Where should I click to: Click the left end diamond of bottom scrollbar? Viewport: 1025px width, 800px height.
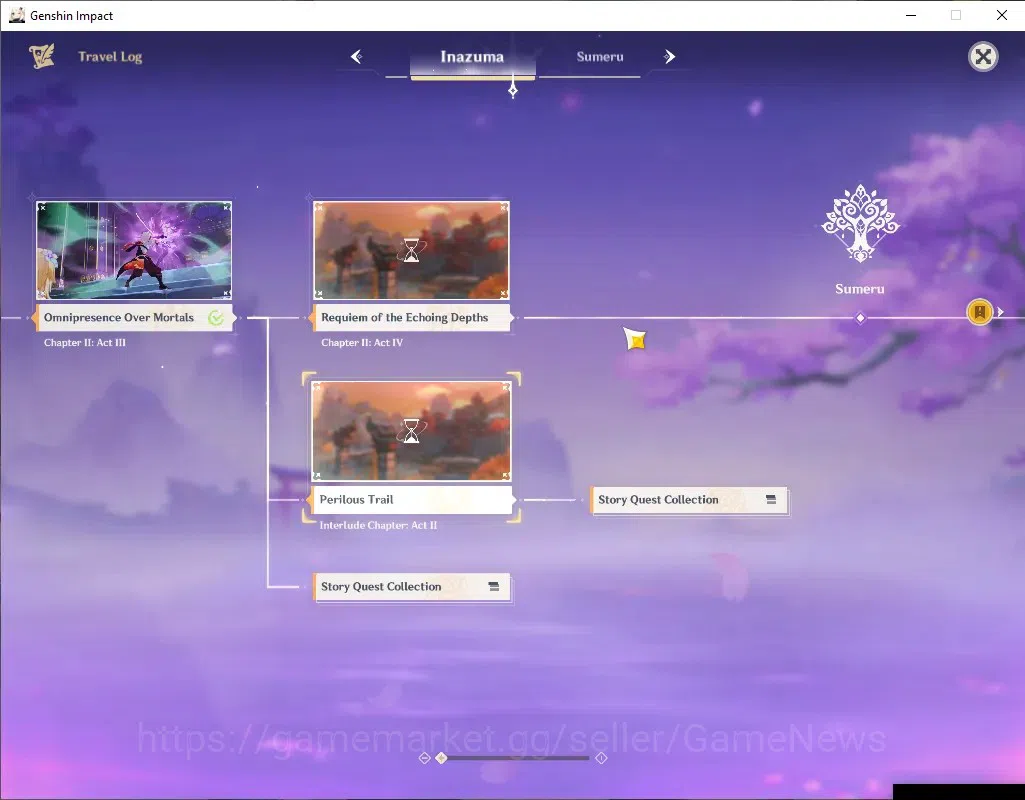424,758
